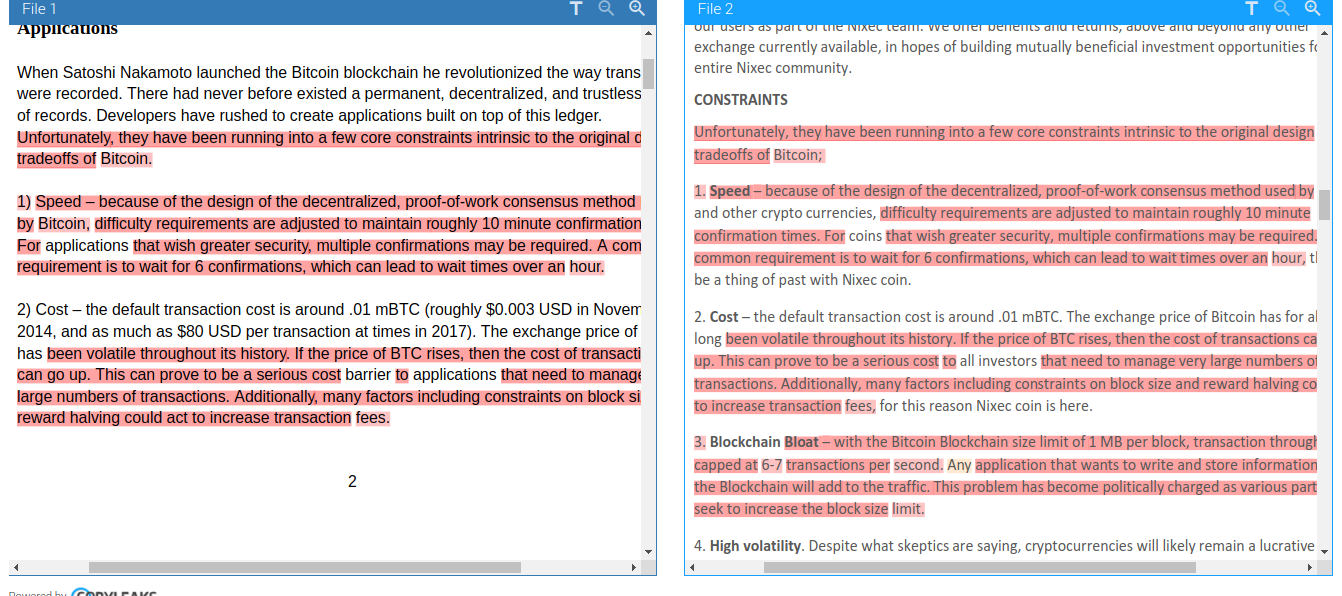Zoom out File 2 with minus magnifier
Screen dimensions: 1342x596
[1281, 8]
